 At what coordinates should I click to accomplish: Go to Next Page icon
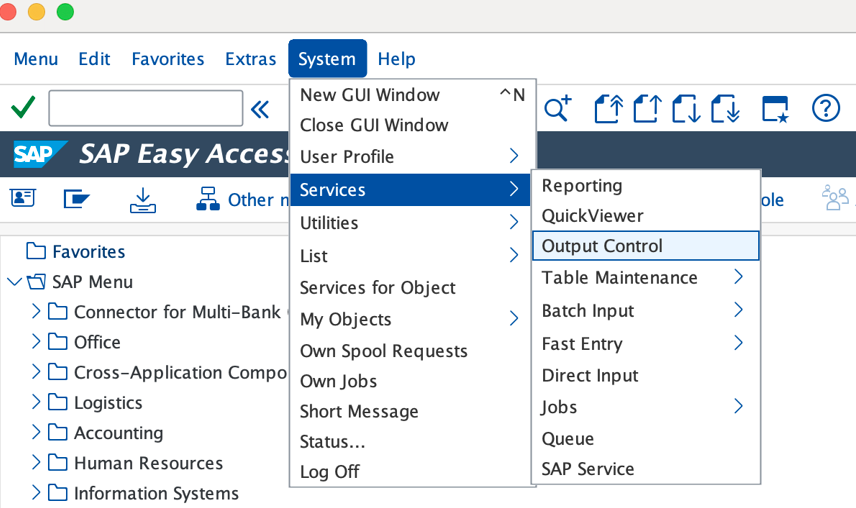point(686,108)
